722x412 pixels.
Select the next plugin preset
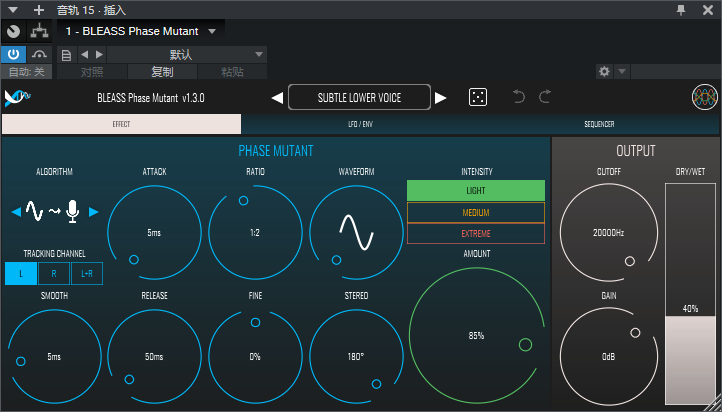pyautogui.click(x=441, y=98)
